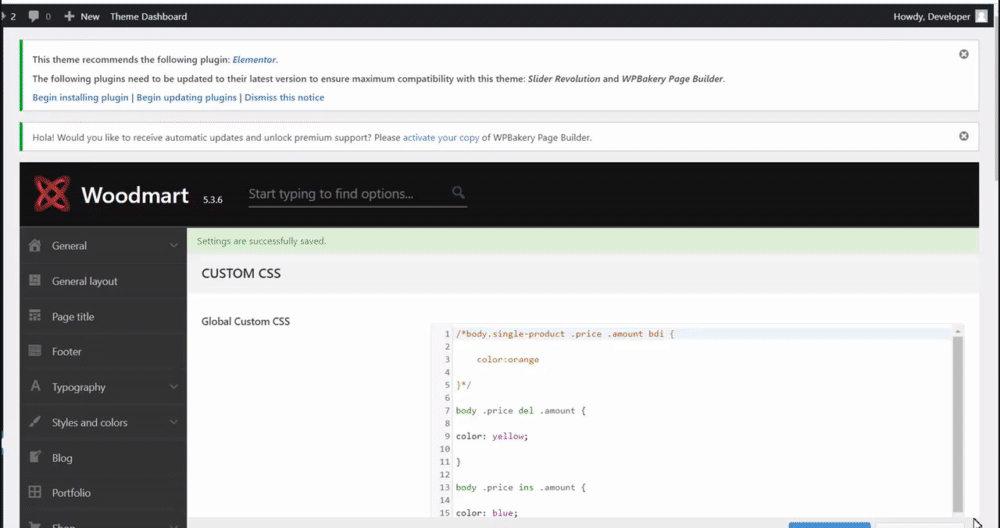Click the color:orange code line
Viewport: 1000px width, 528px height.
pos(508,360)
